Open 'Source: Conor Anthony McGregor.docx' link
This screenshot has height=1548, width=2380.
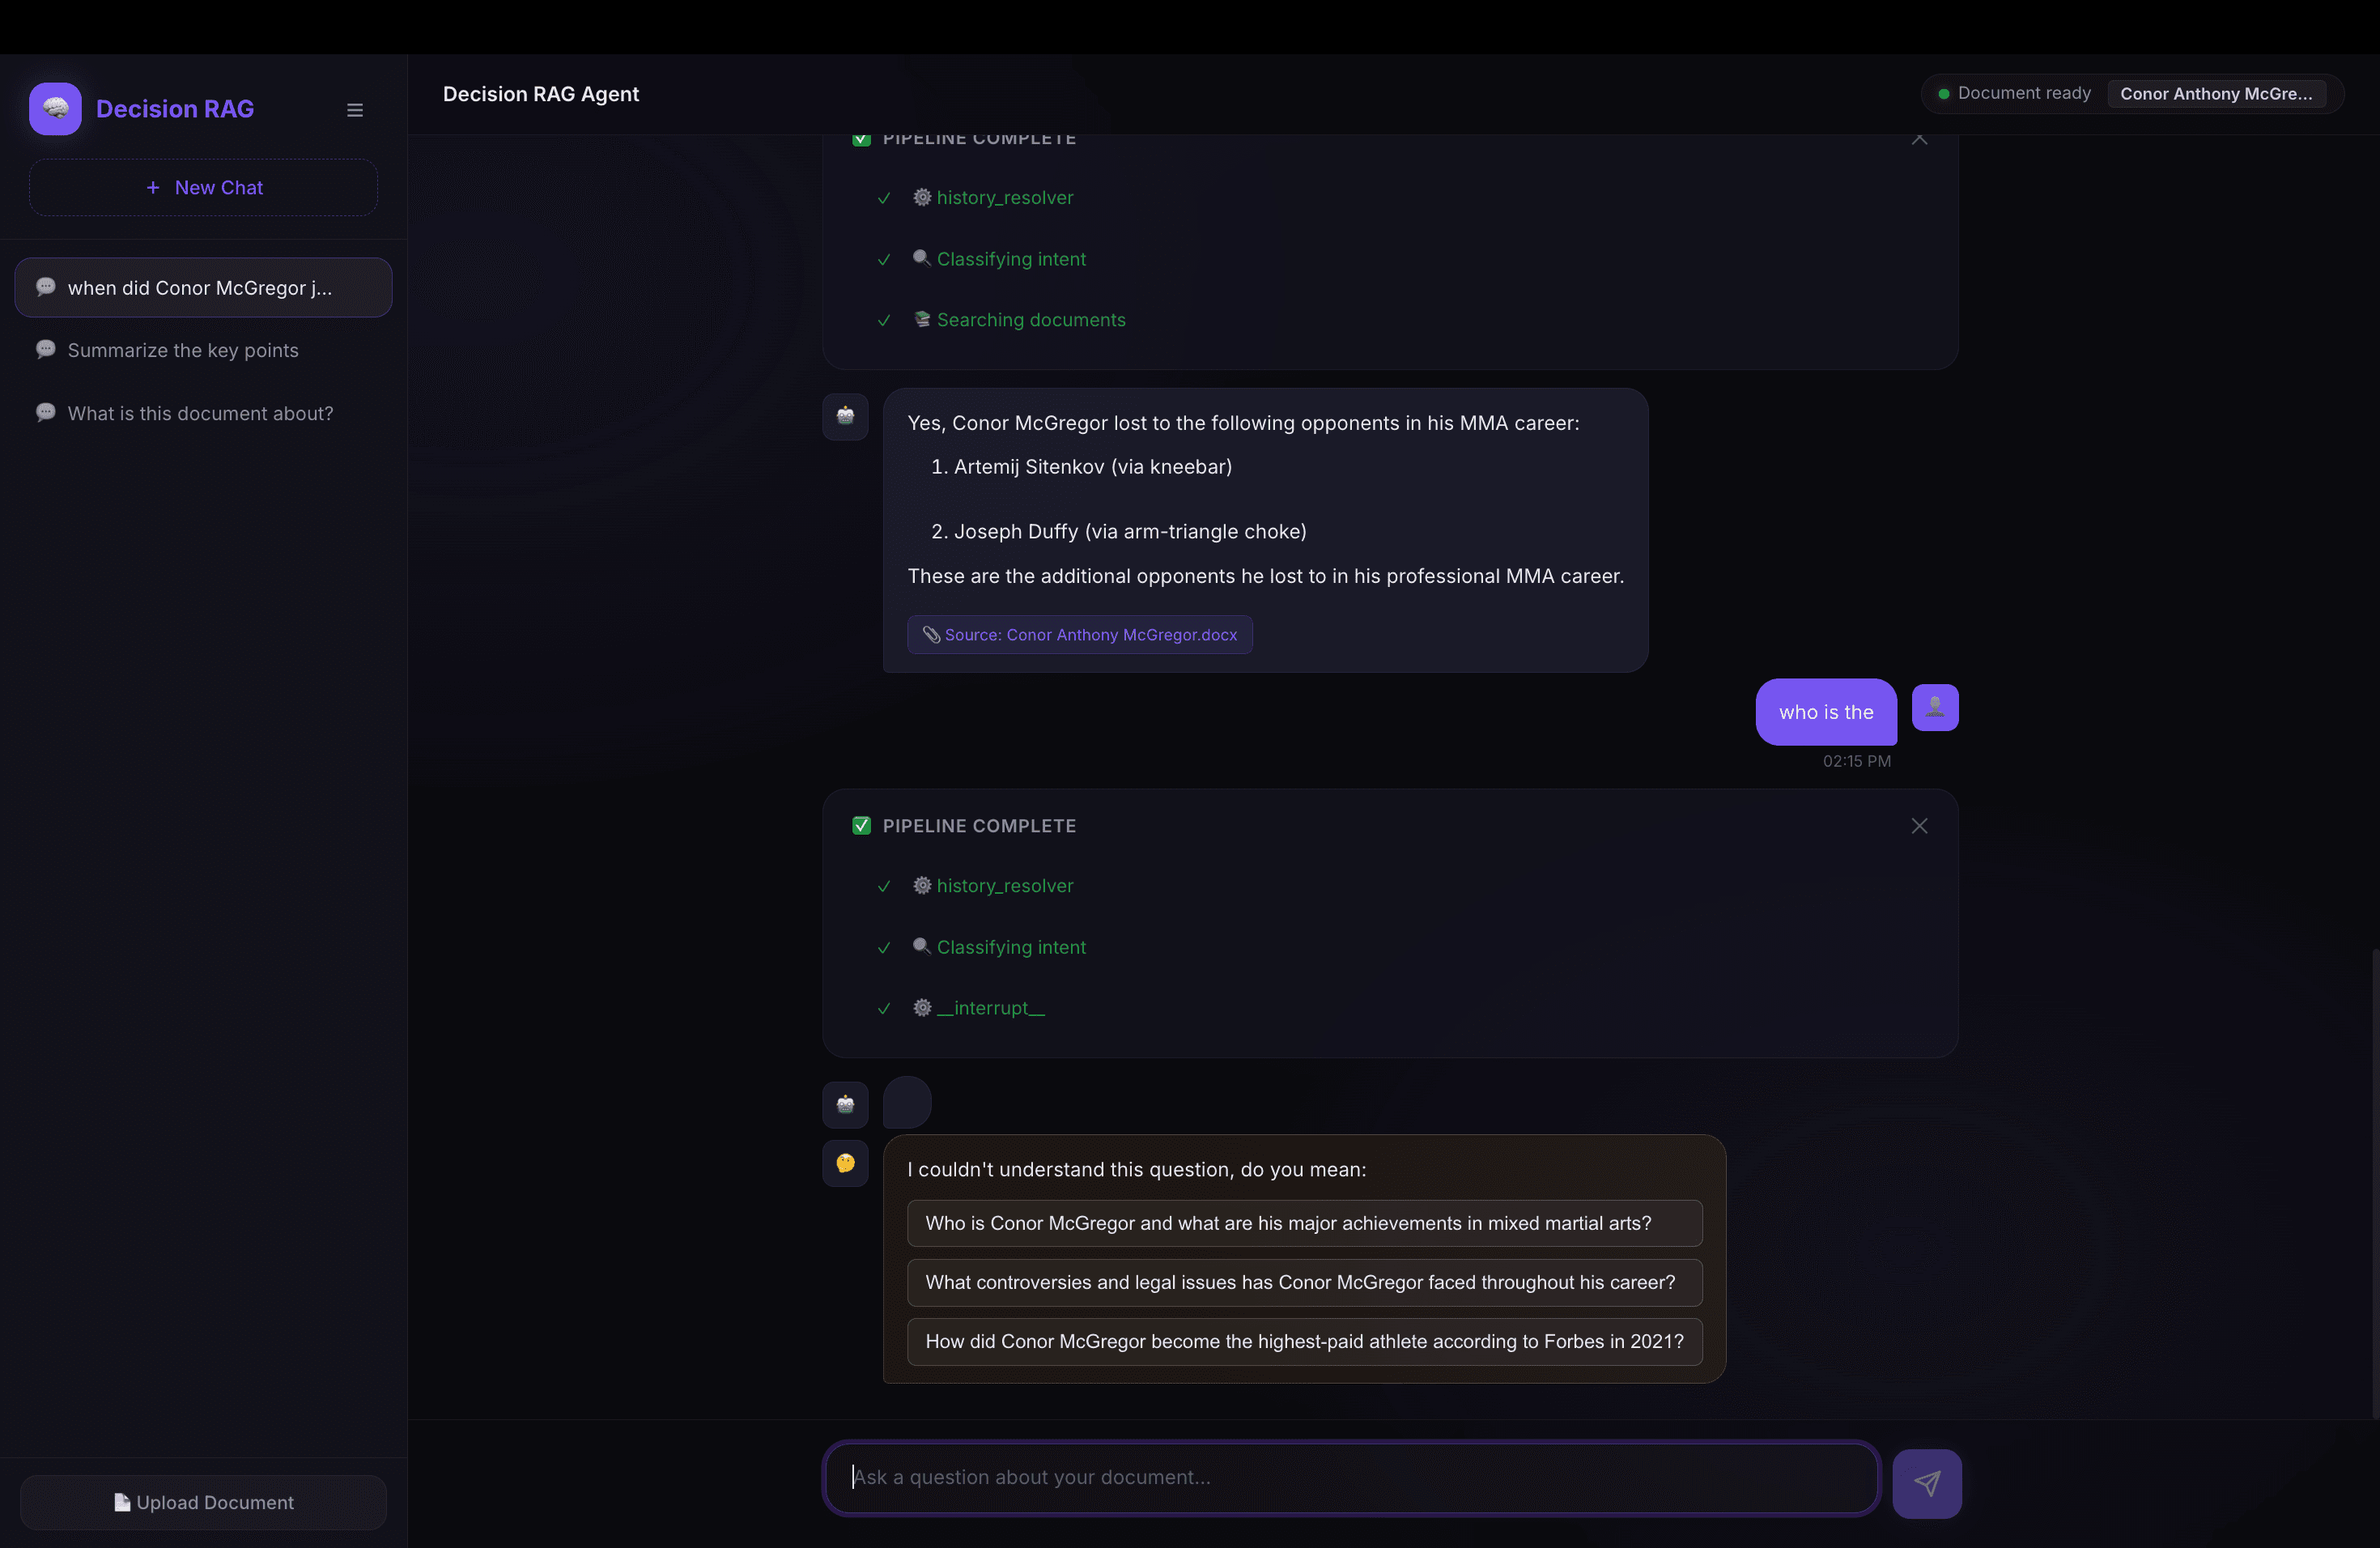[1079, 634]
